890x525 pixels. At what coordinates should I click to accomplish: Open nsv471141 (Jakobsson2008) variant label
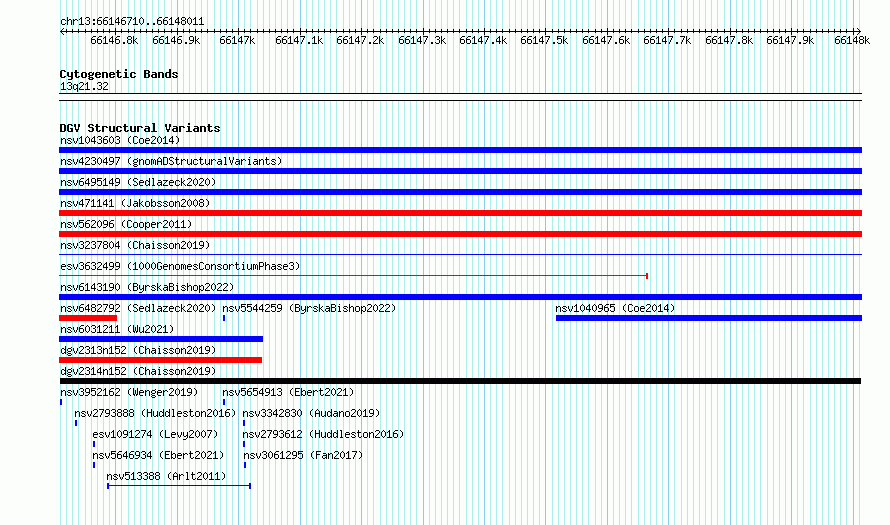point(135,203)
